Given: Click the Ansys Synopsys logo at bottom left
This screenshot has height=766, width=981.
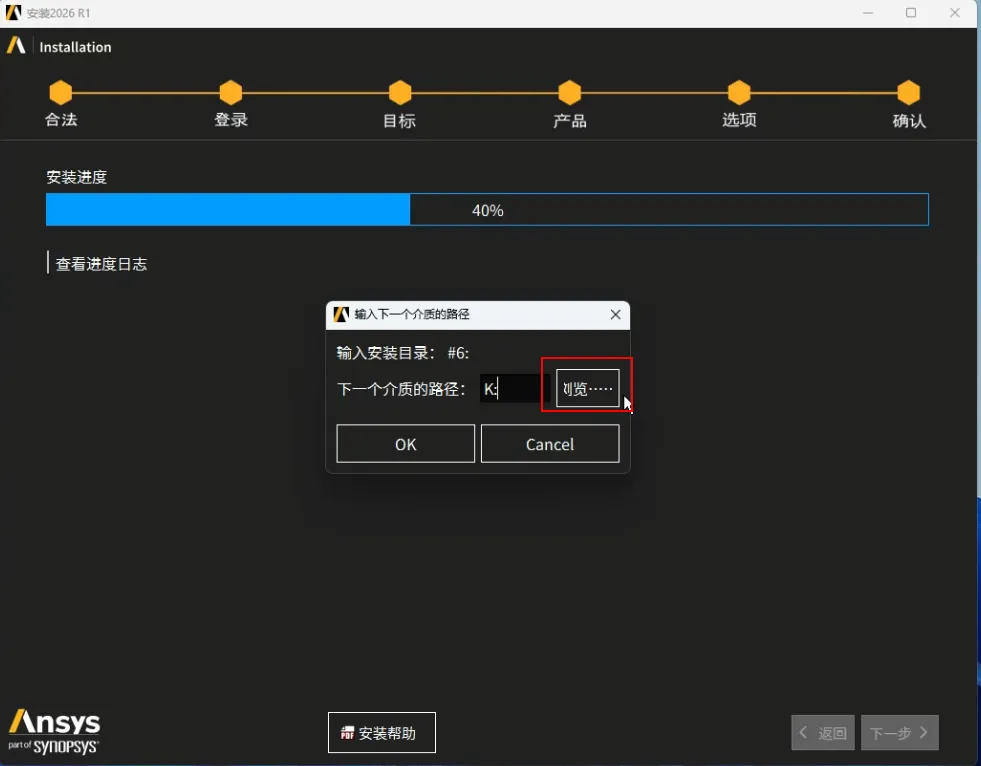Looking at the screenshot, I should pyautogui.click(x=54, y=732).
